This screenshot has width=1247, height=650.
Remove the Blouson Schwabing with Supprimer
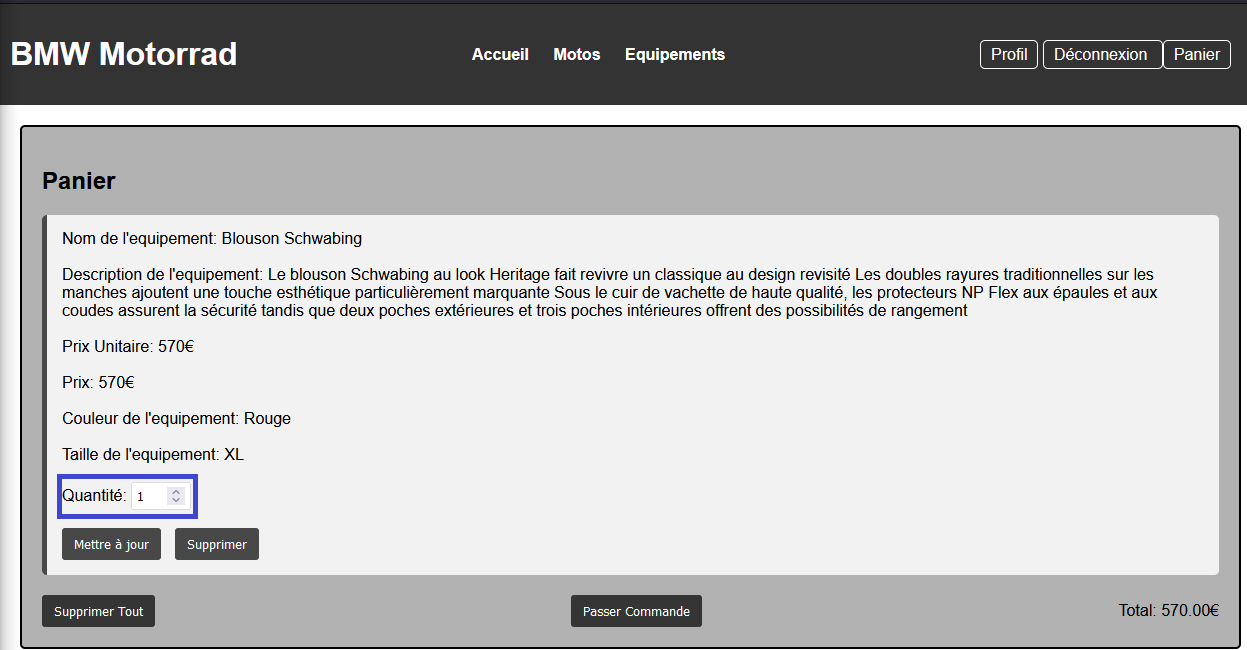pos(217,544)
